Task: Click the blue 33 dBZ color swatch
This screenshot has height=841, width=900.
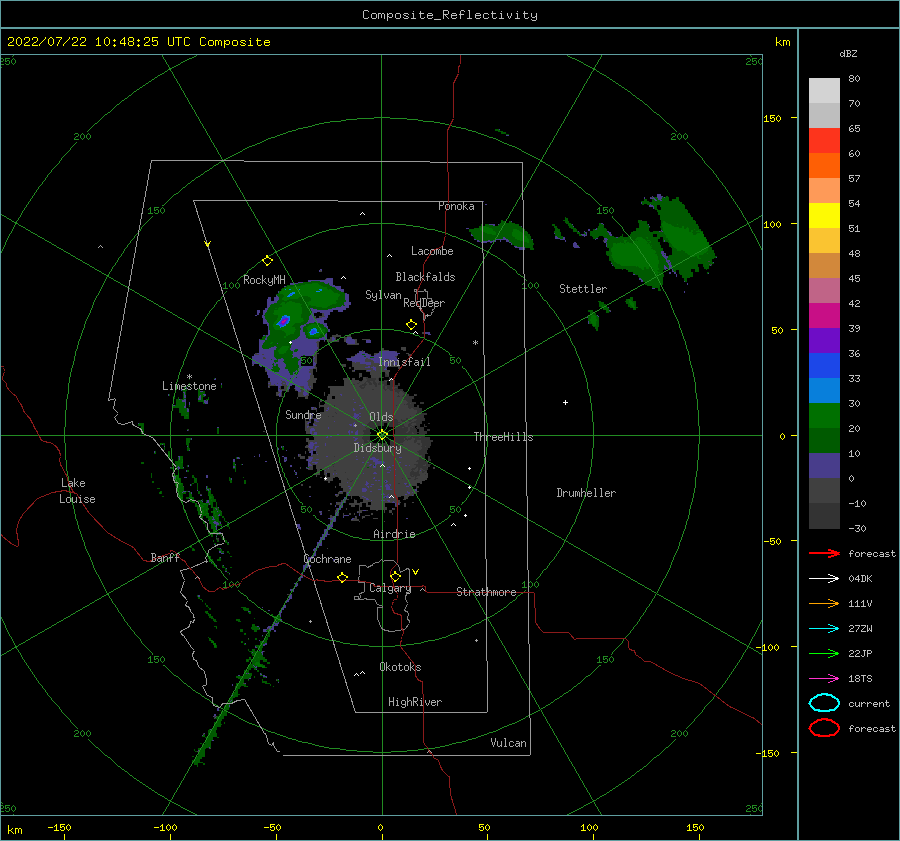Action: coord(824,366)
